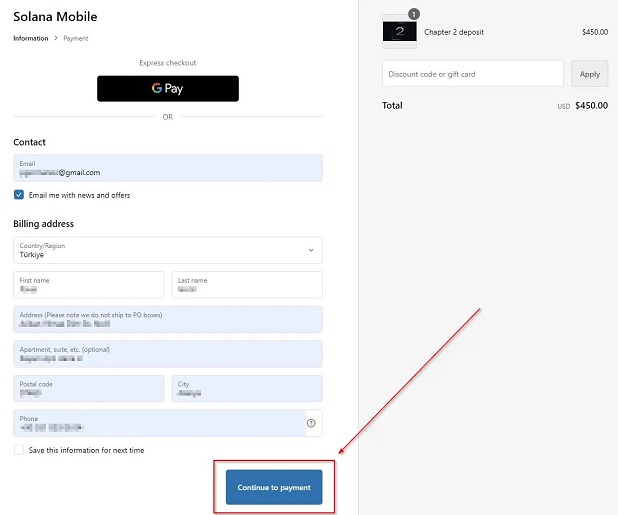Enable Save this information for next time
Viewport: 618px width, 515px height.
(x=19, y=450)
